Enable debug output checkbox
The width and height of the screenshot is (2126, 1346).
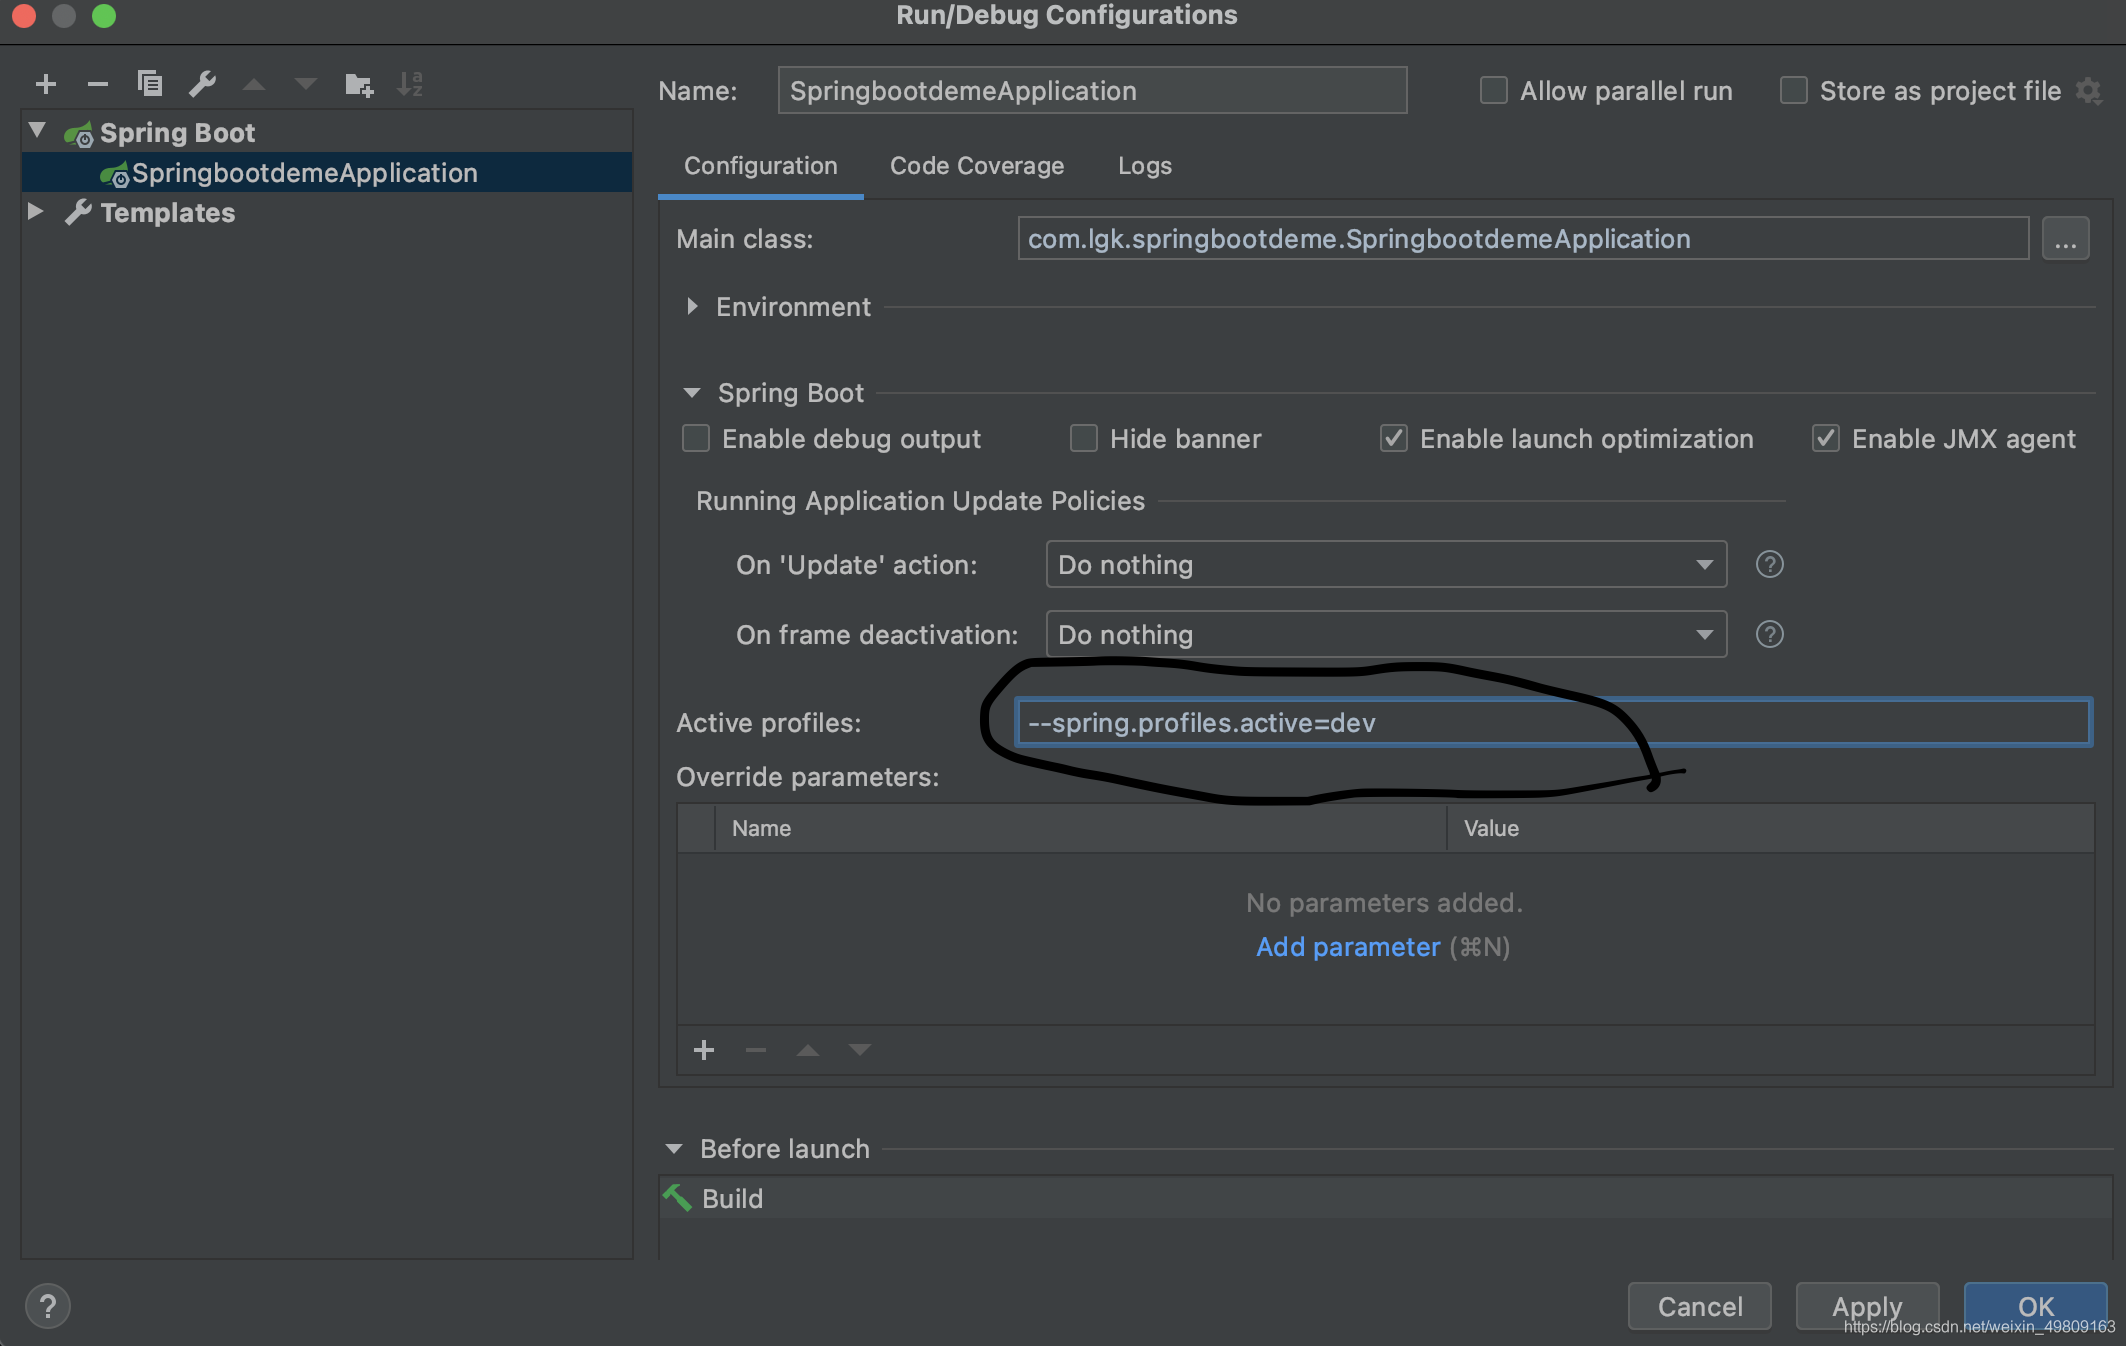pyautogui.click(x=695, y=439)
